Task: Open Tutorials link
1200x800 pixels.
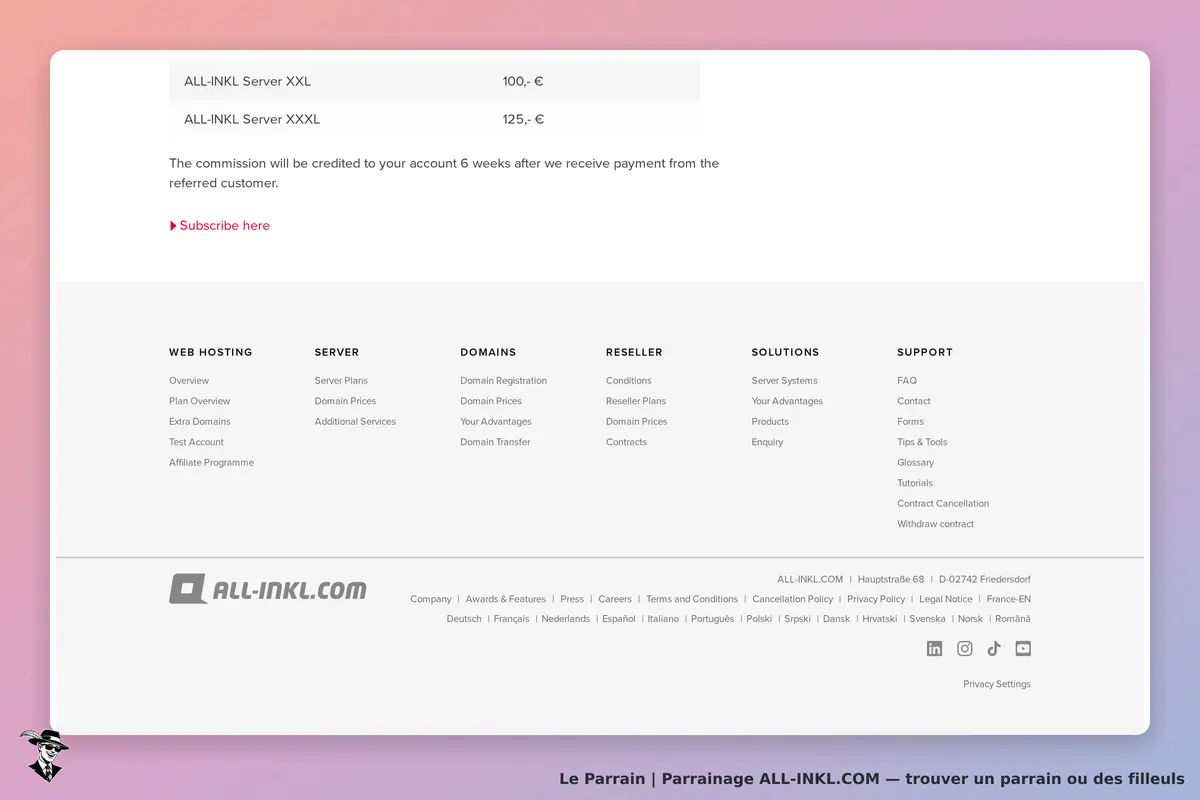Action: [915, 483]
